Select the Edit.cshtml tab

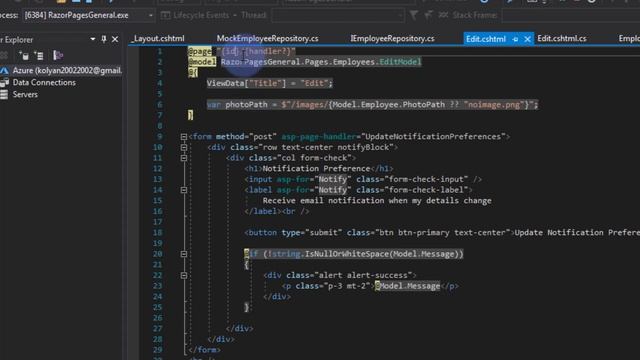[486, 39]
